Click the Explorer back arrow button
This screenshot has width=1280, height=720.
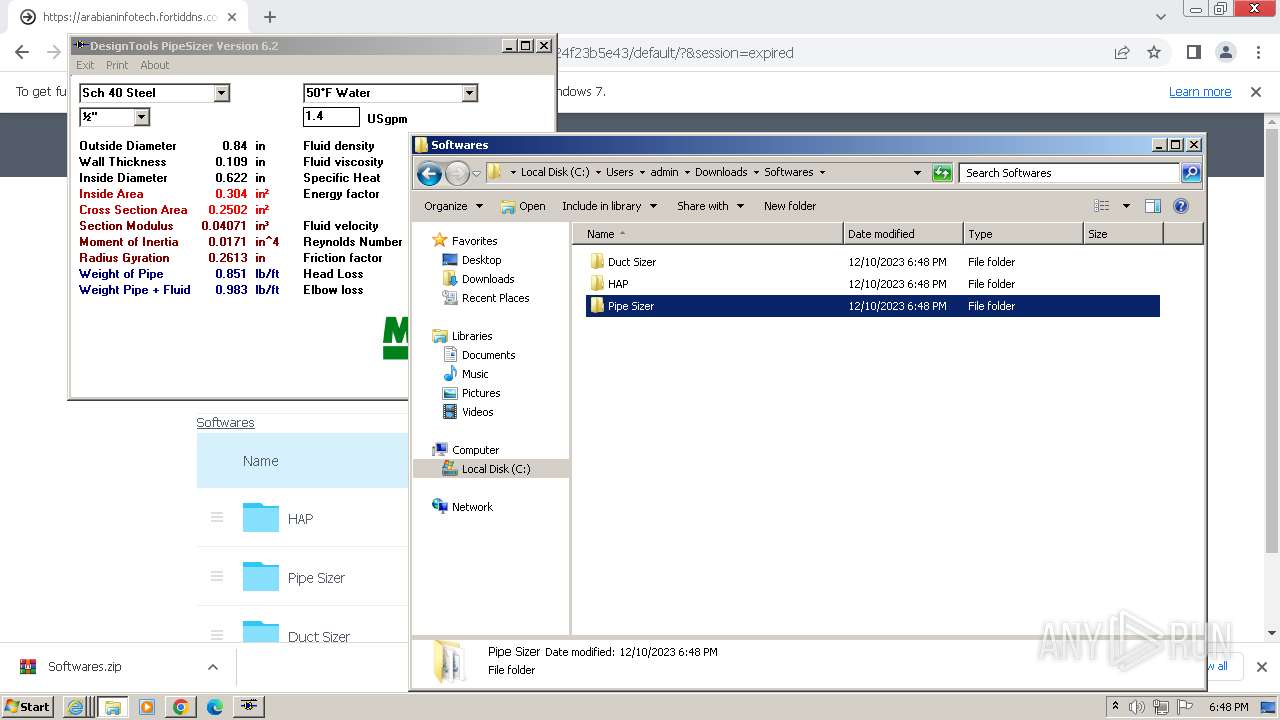(x=429, y=173)
